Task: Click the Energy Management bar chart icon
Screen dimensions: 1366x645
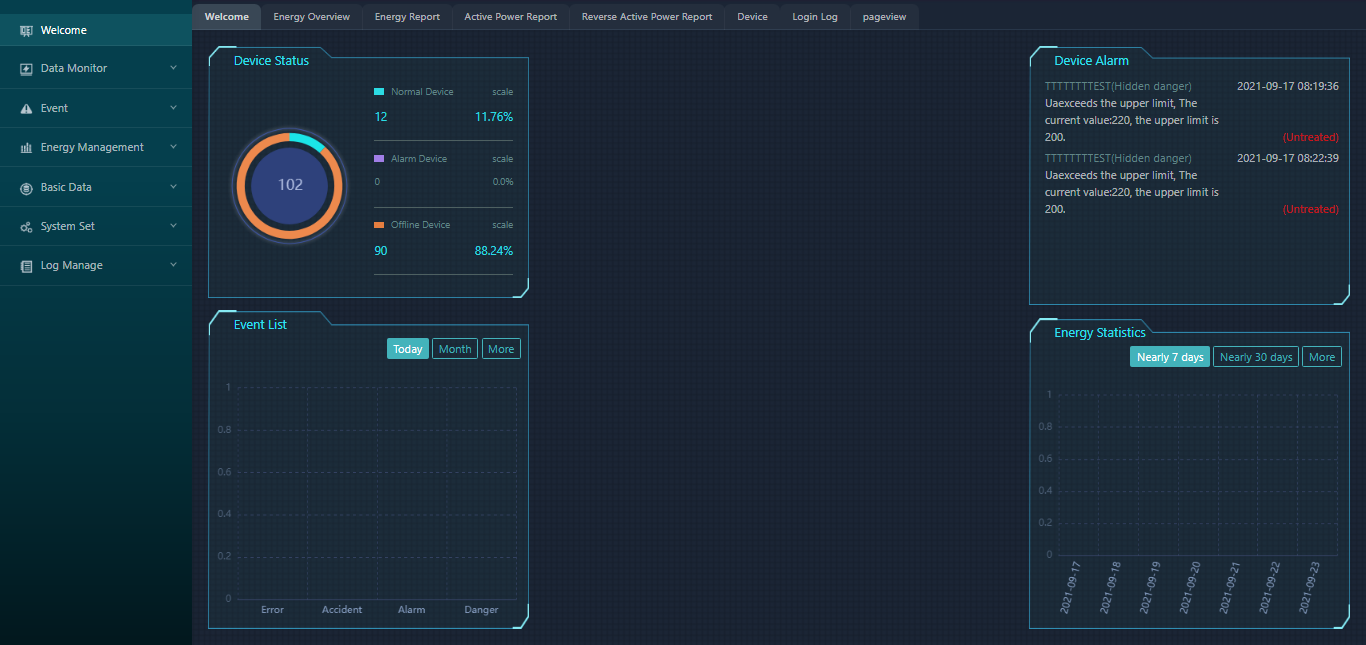Action: point(26,148)
